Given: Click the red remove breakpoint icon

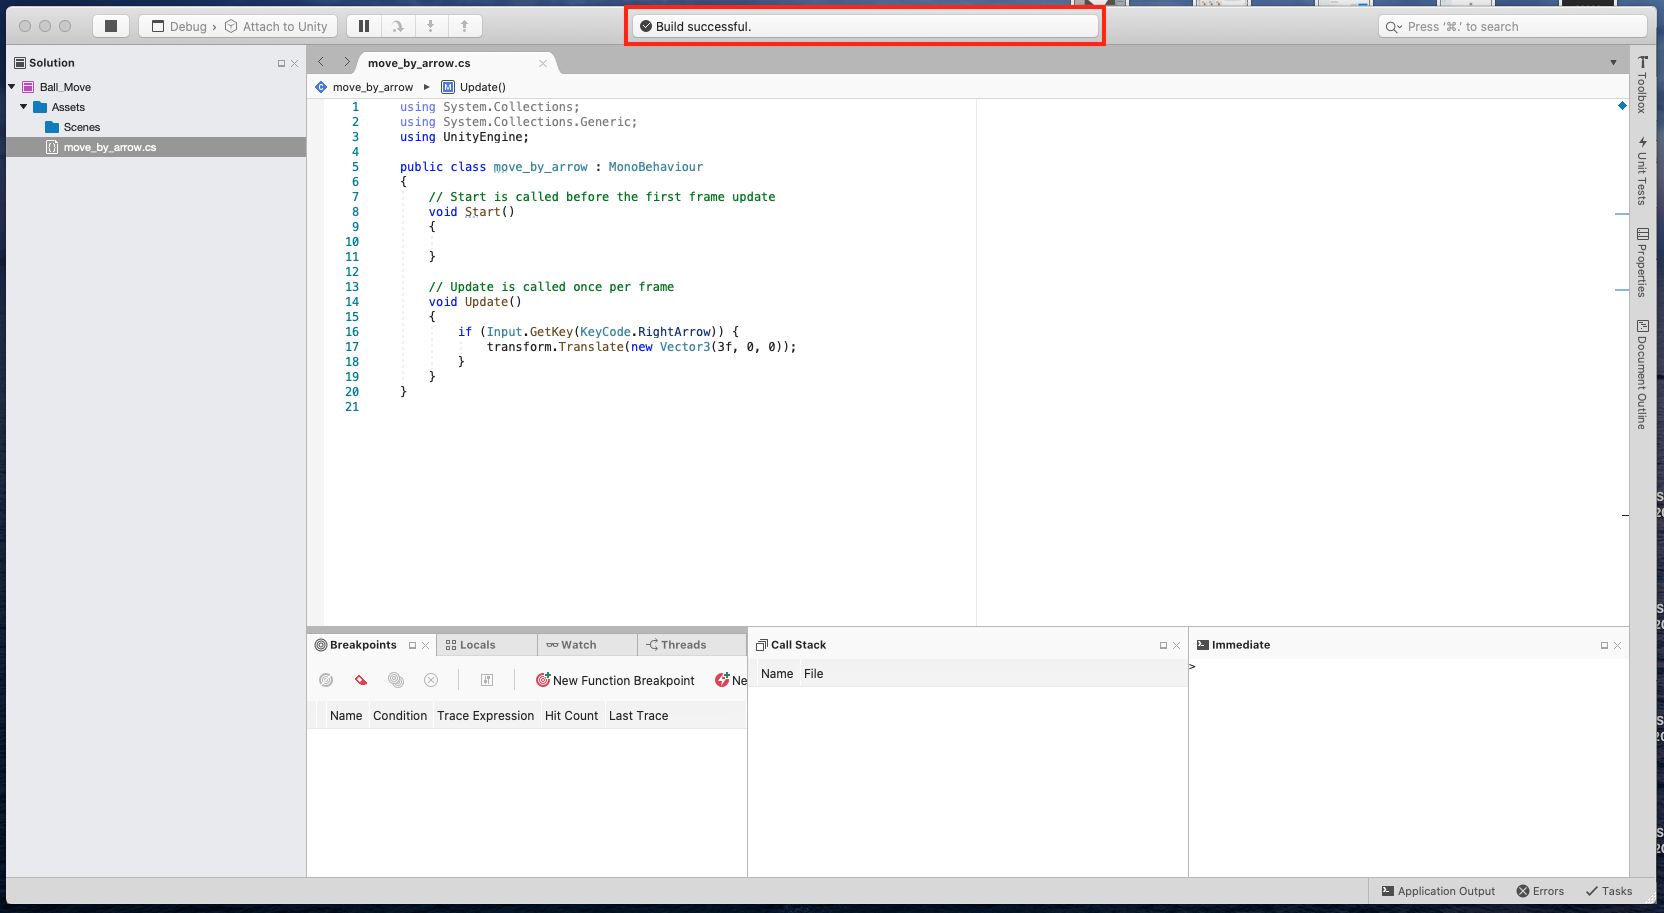Looking at the screenshot, I should (x=361, y=680).
